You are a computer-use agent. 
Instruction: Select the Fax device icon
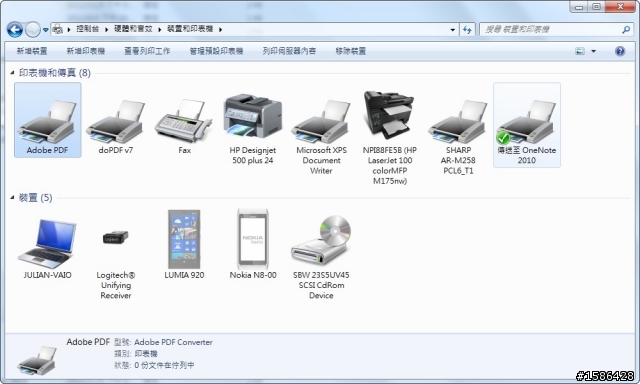pos(184,120)
